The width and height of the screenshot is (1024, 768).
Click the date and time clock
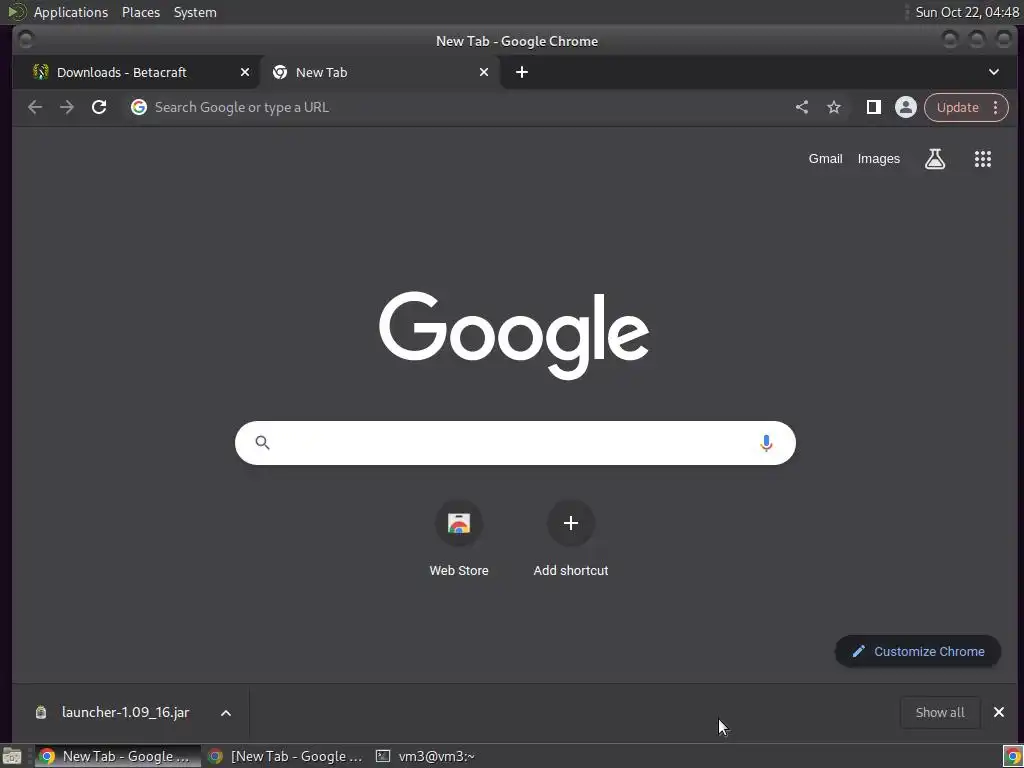tap(967, 12)
